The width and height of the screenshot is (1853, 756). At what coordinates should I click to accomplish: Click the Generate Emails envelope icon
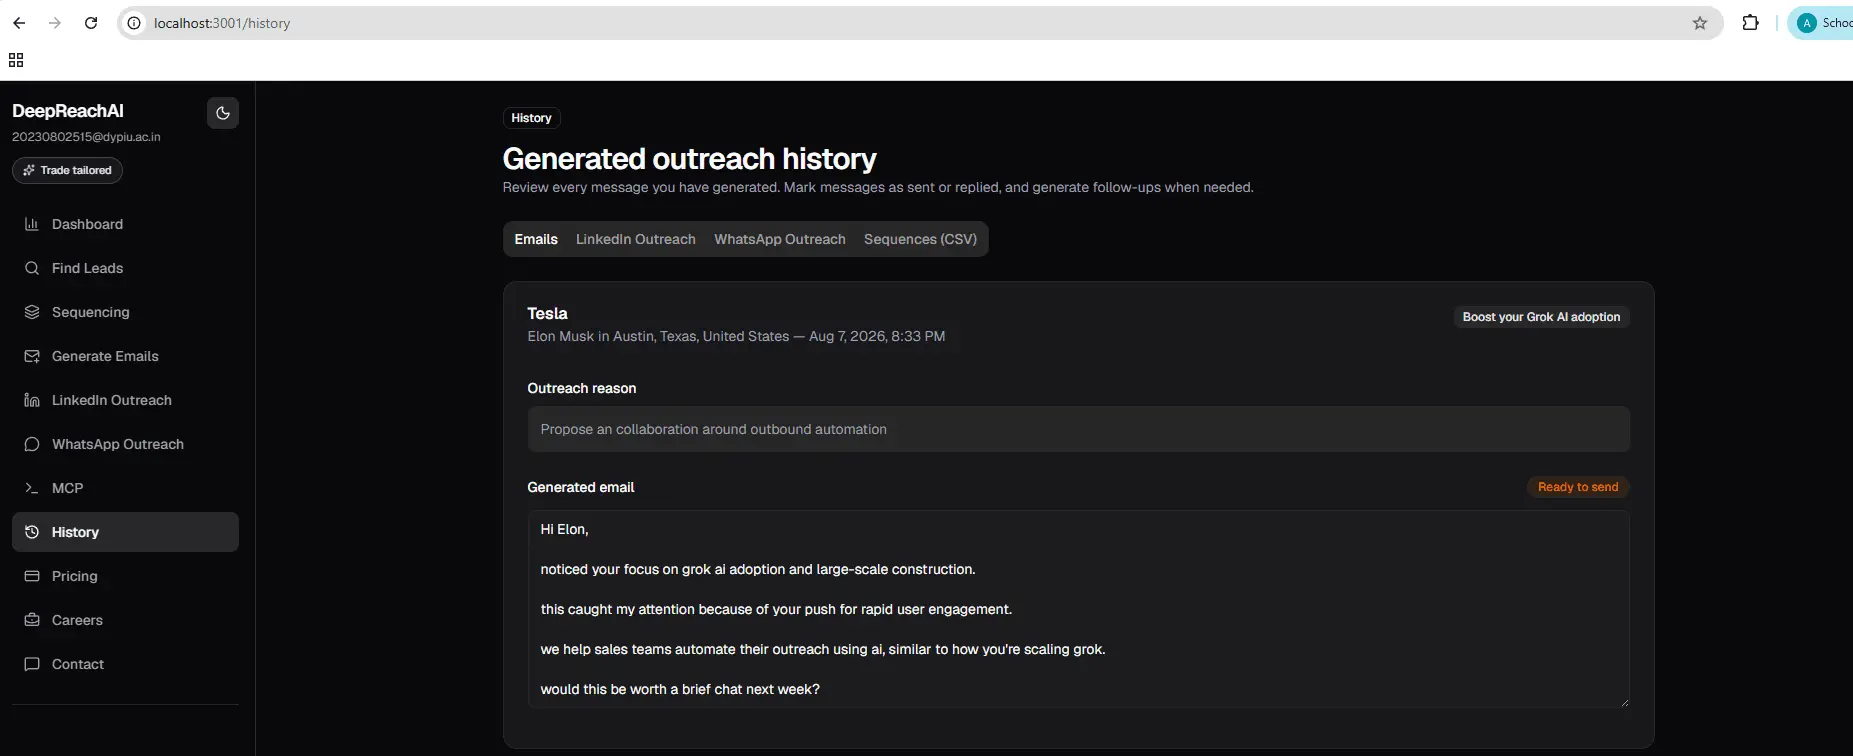click(x=32, y=356)
